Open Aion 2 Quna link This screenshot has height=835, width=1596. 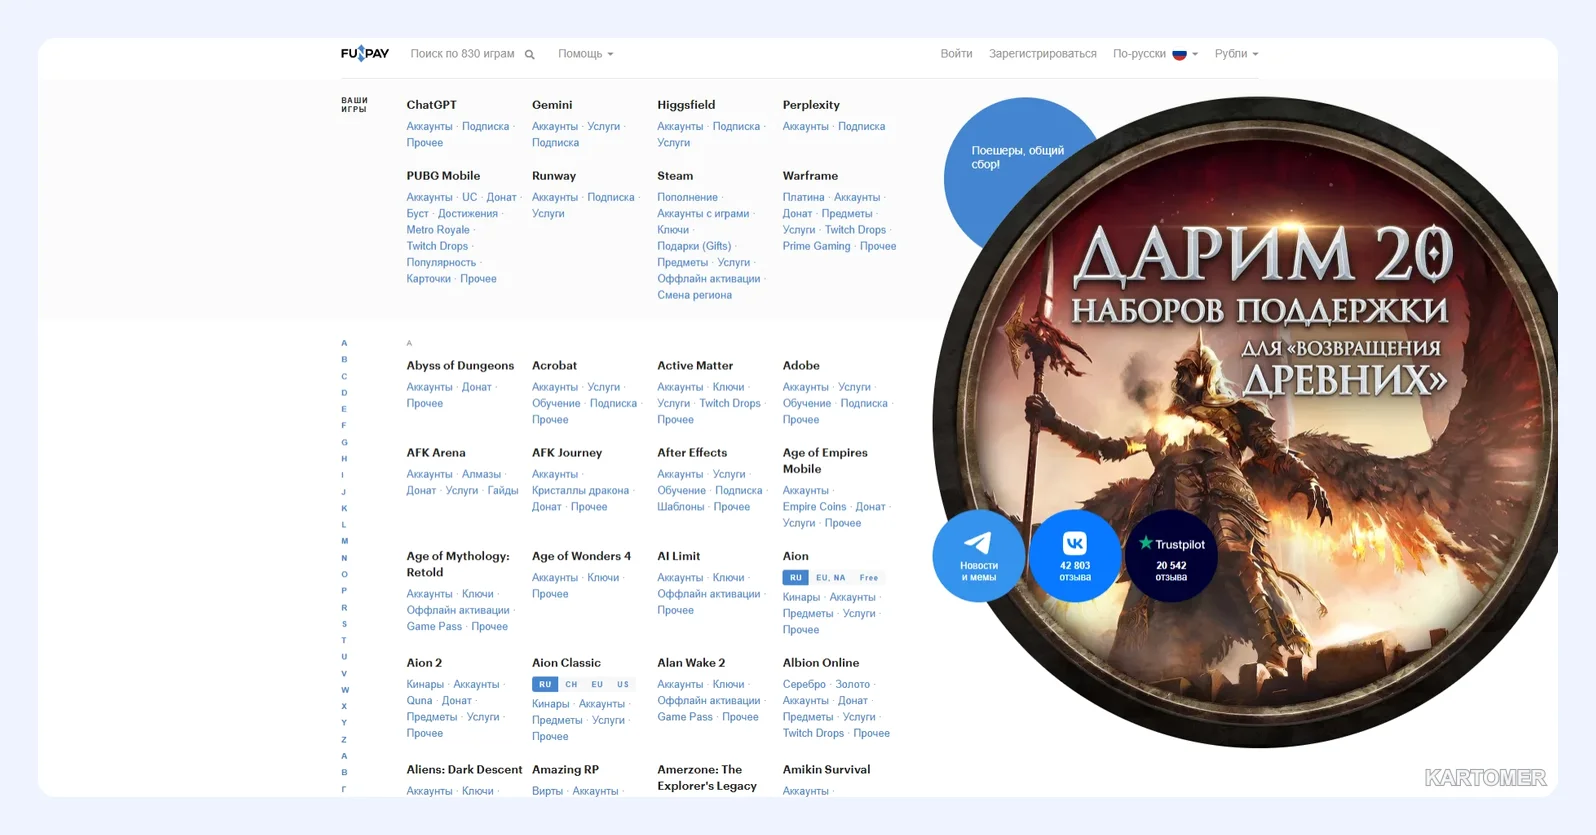pyautogui.click(x=419, y=701)
